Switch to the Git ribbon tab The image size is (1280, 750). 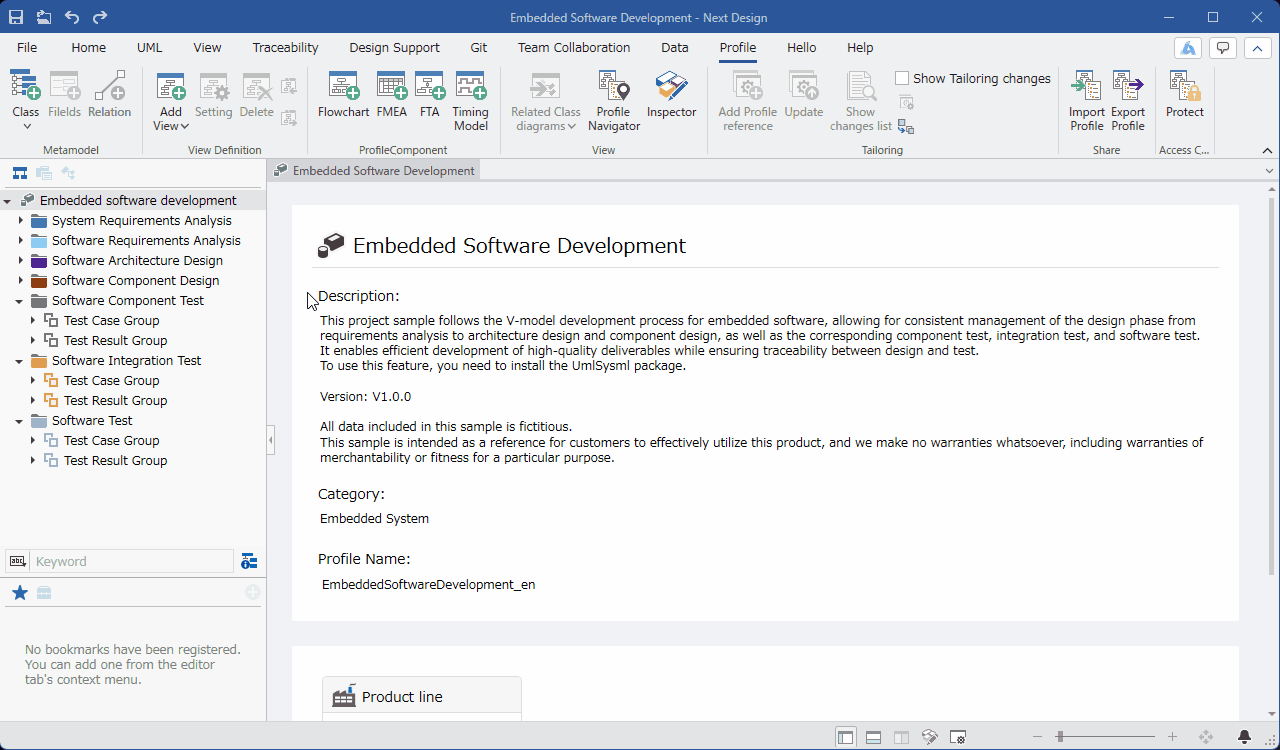(x=479, y=48)
